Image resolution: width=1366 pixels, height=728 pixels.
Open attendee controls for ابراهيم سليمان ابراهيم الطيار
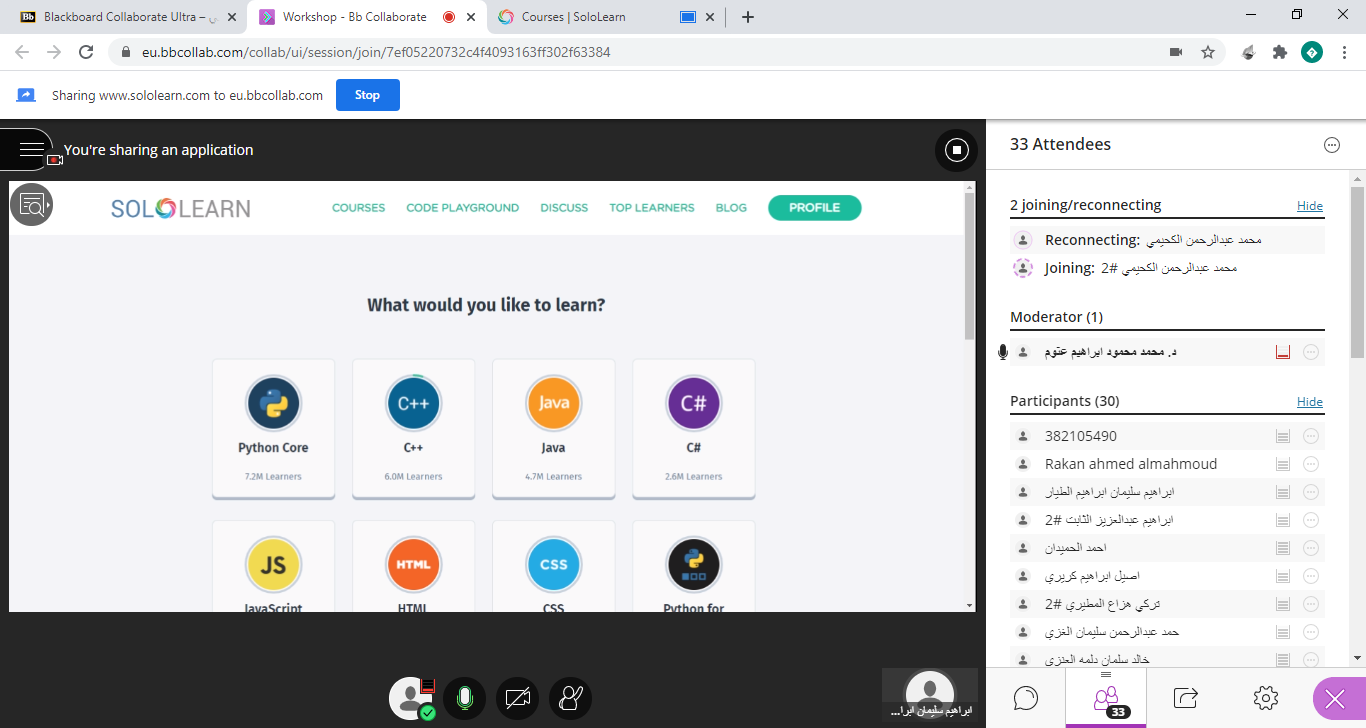[x=1311, y=492]
